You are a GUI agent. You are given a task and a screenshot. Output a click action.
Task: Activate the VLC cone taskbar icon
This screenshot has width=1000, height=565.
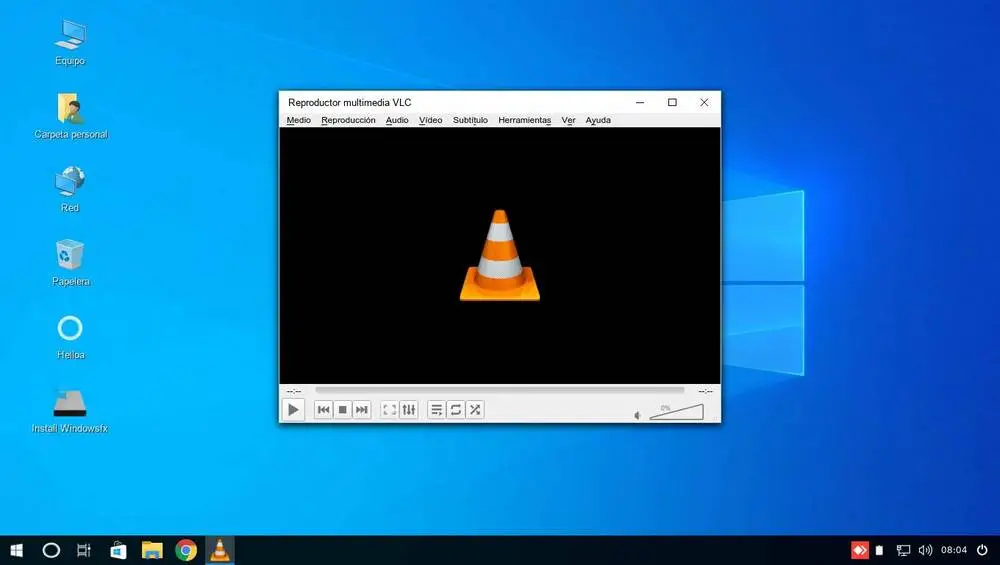click(219, 550)
